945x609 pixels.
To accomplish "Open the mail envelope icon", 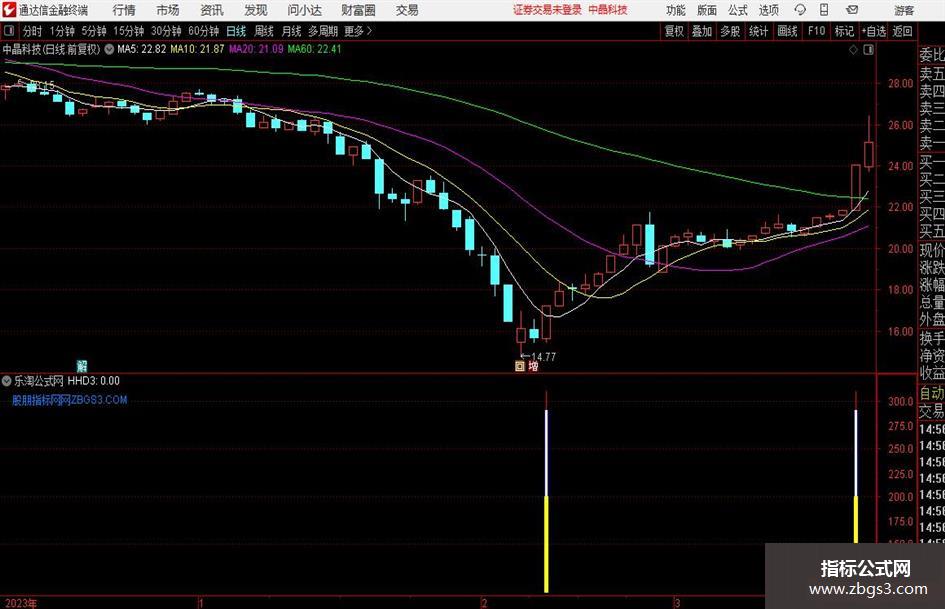I will coord(852,10).
